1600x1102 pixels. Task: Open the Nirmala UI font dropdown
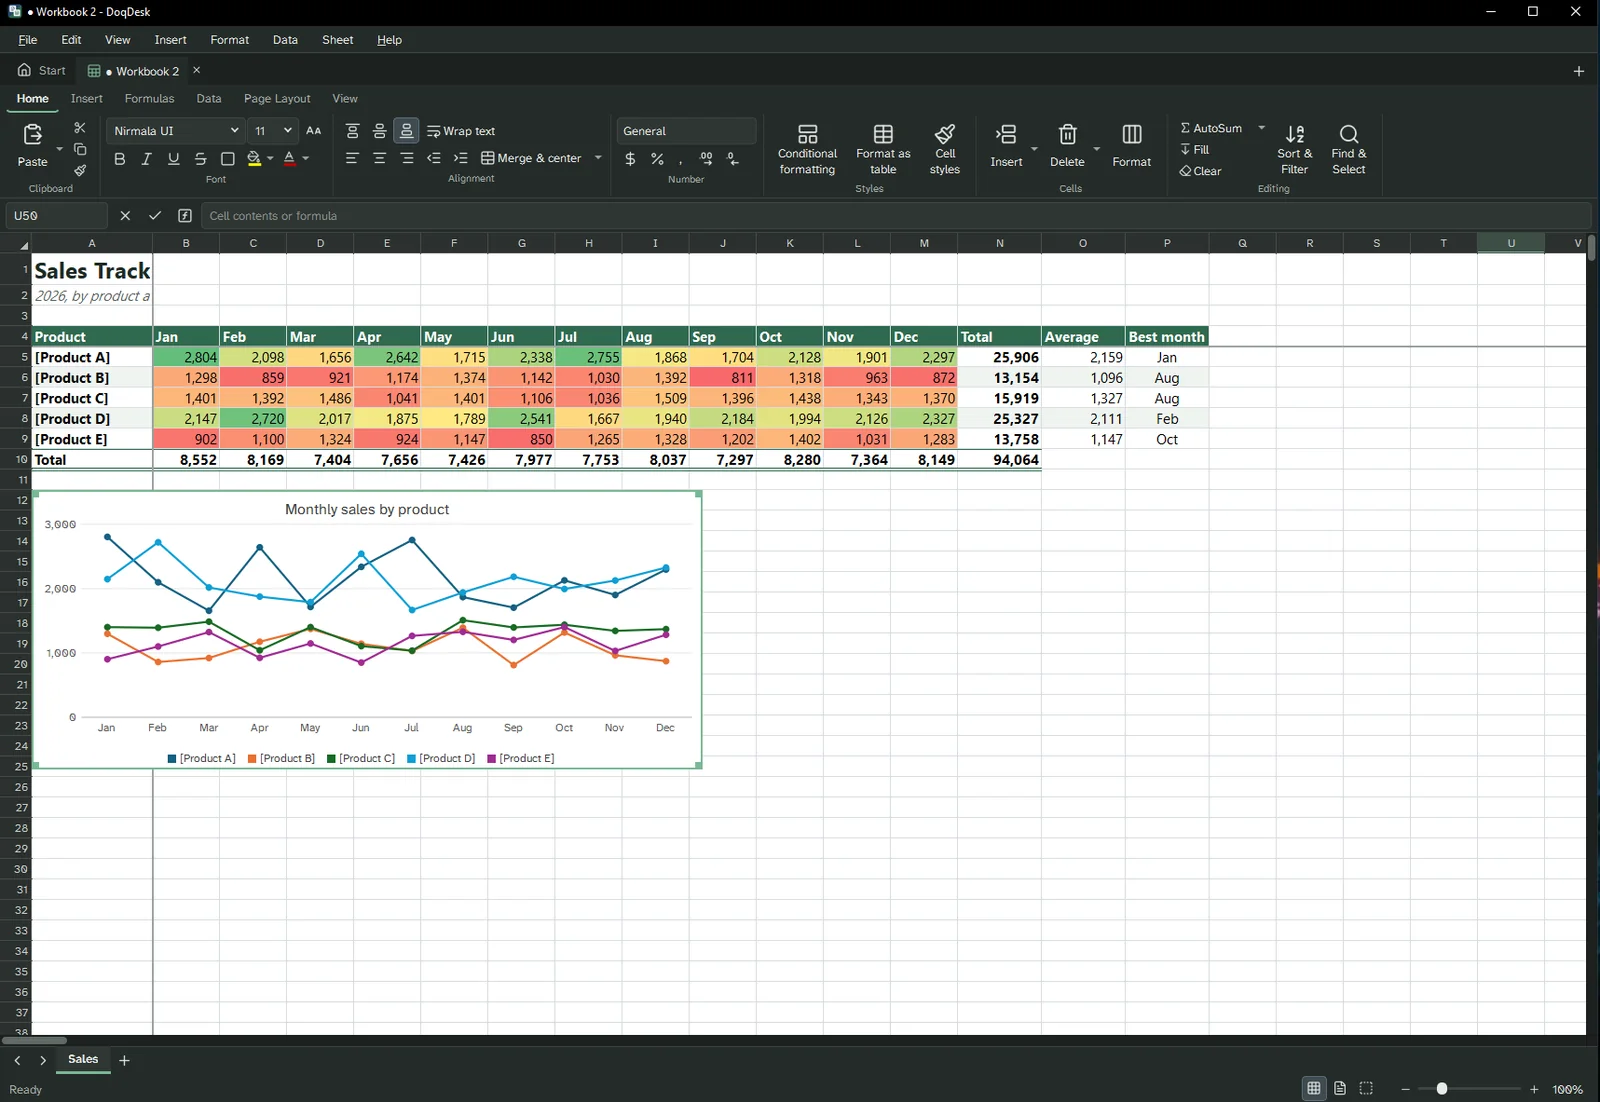point(176,131)
